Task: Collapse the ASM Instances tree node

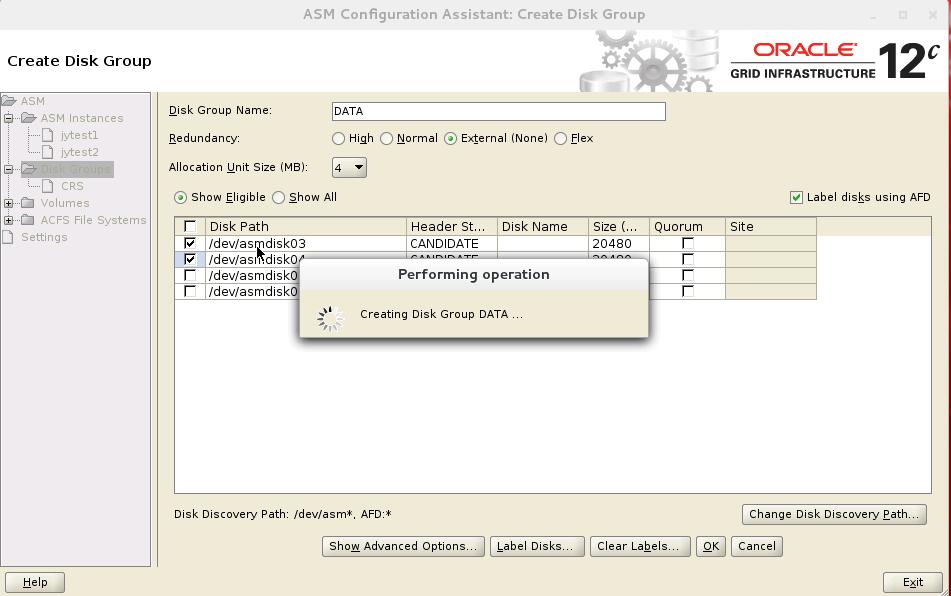Action: 8,118
